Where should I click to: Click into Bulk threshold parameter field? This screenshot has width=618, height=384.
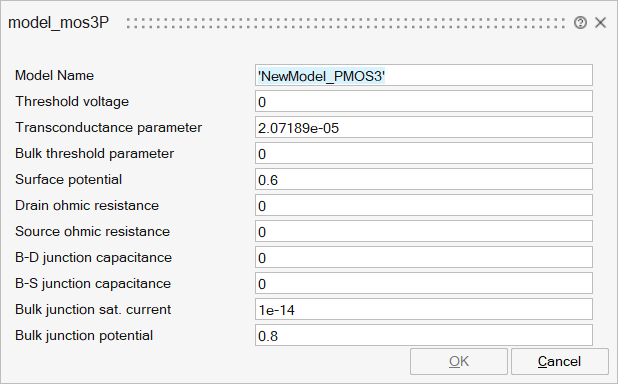point(424,153)
